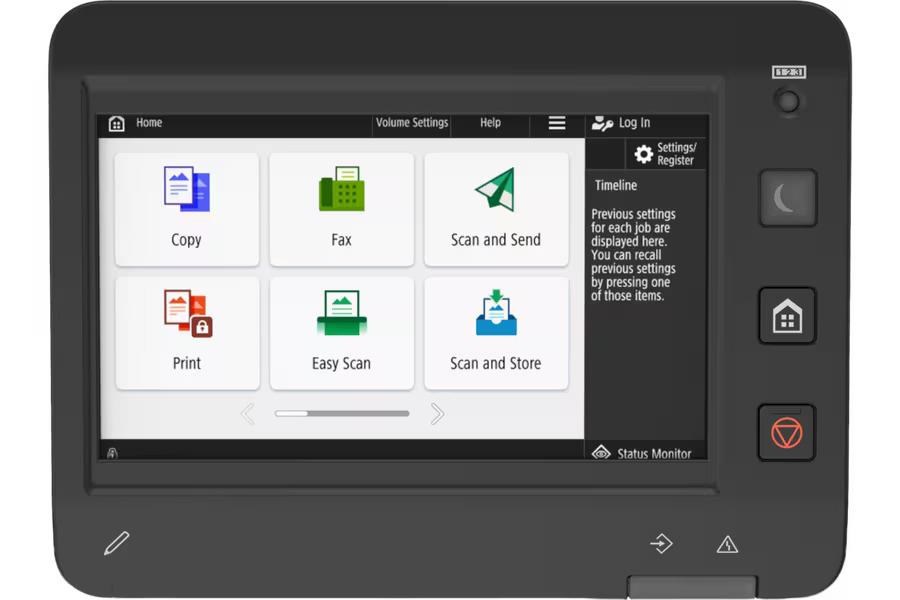This screenshot has width=900, height=600.
Task: Open the Copy function tile
Action: click(186, 209)
